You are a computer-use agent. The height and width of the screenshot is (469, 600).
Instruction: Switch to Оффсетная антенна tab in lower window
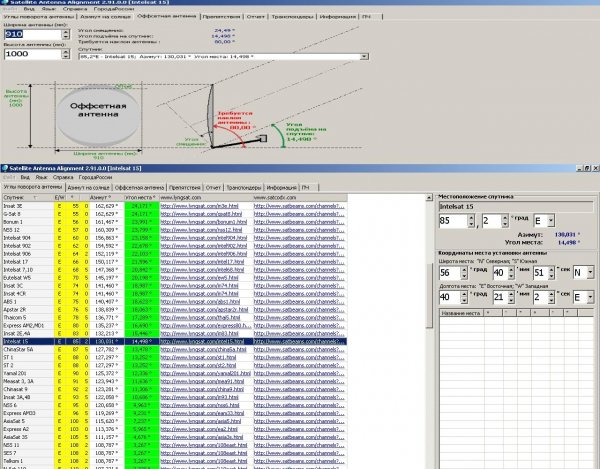pyautogui.click(x=139, y=188)
